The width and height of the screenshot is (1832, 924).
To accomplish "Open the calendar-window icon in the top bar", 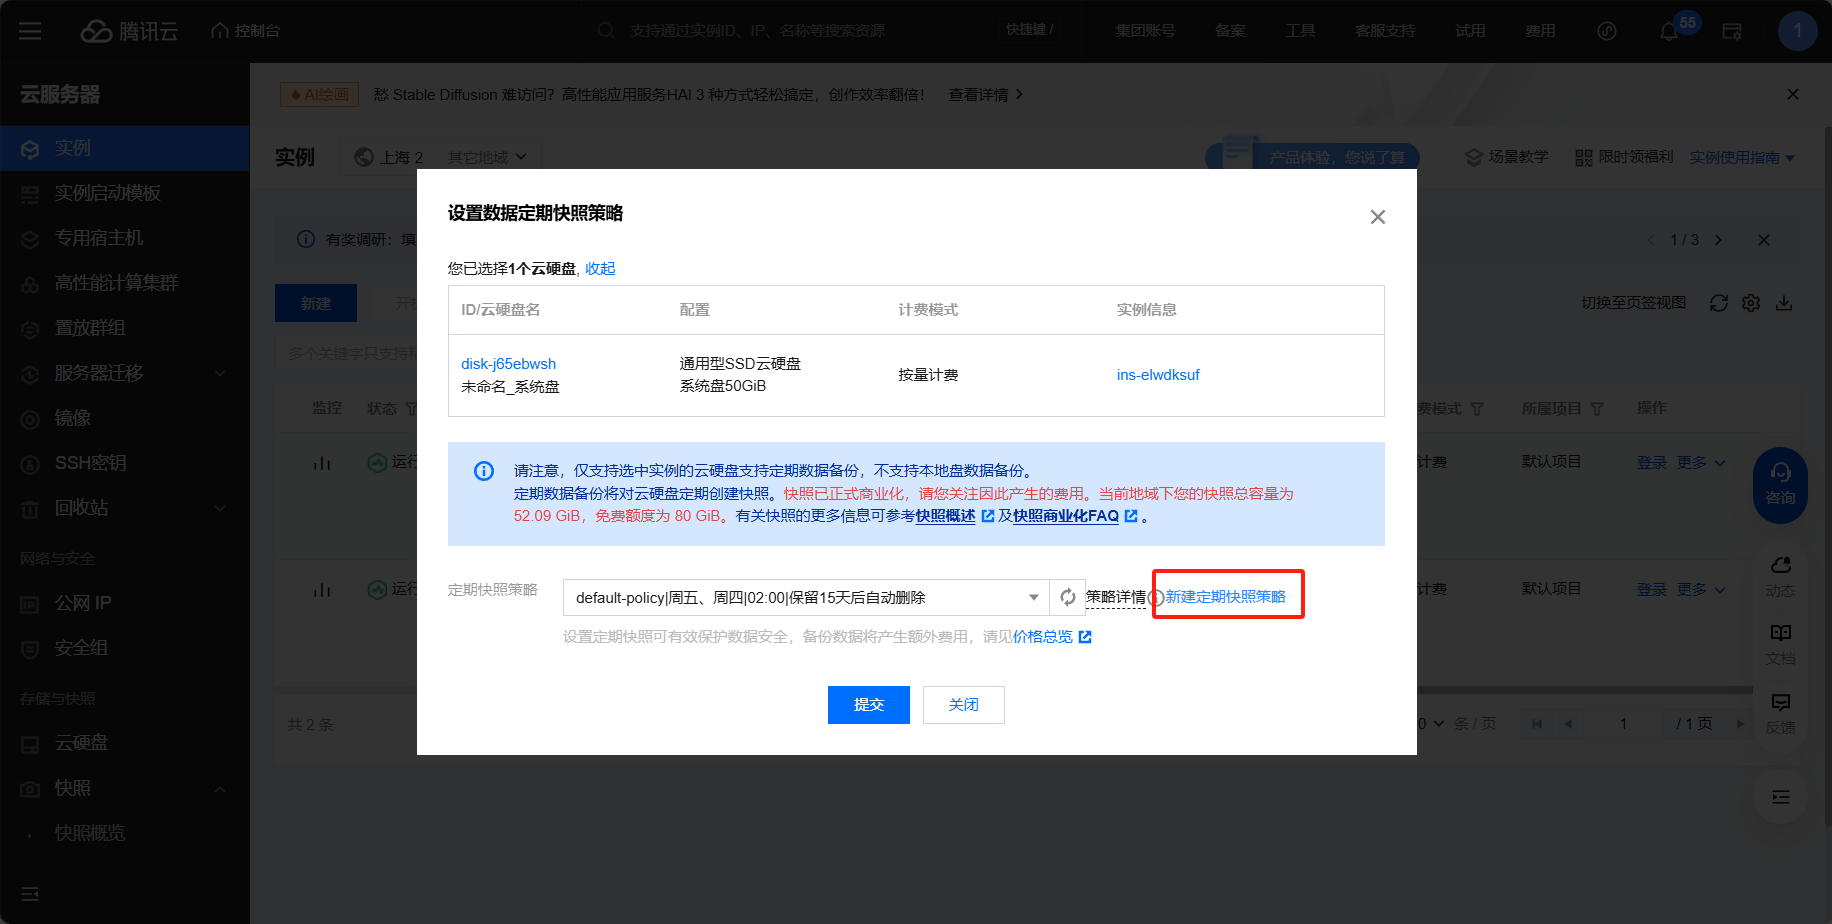I will point(1732,31).
